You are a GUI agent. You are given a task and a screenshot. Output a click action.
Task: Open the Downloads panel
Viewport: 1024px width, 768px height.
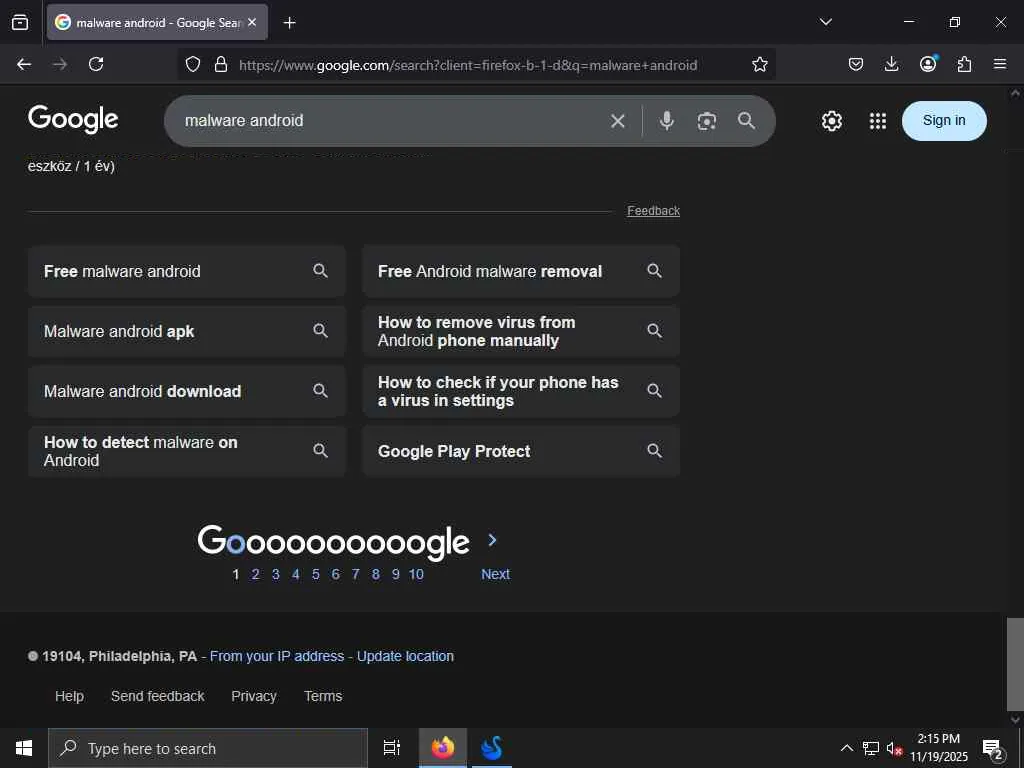[891, 64]
